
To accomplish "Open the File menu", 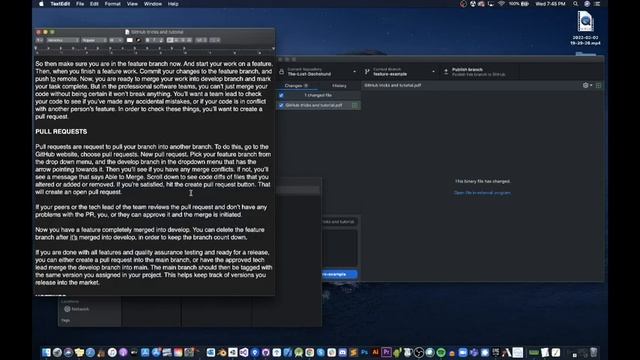I will (80, 4).
